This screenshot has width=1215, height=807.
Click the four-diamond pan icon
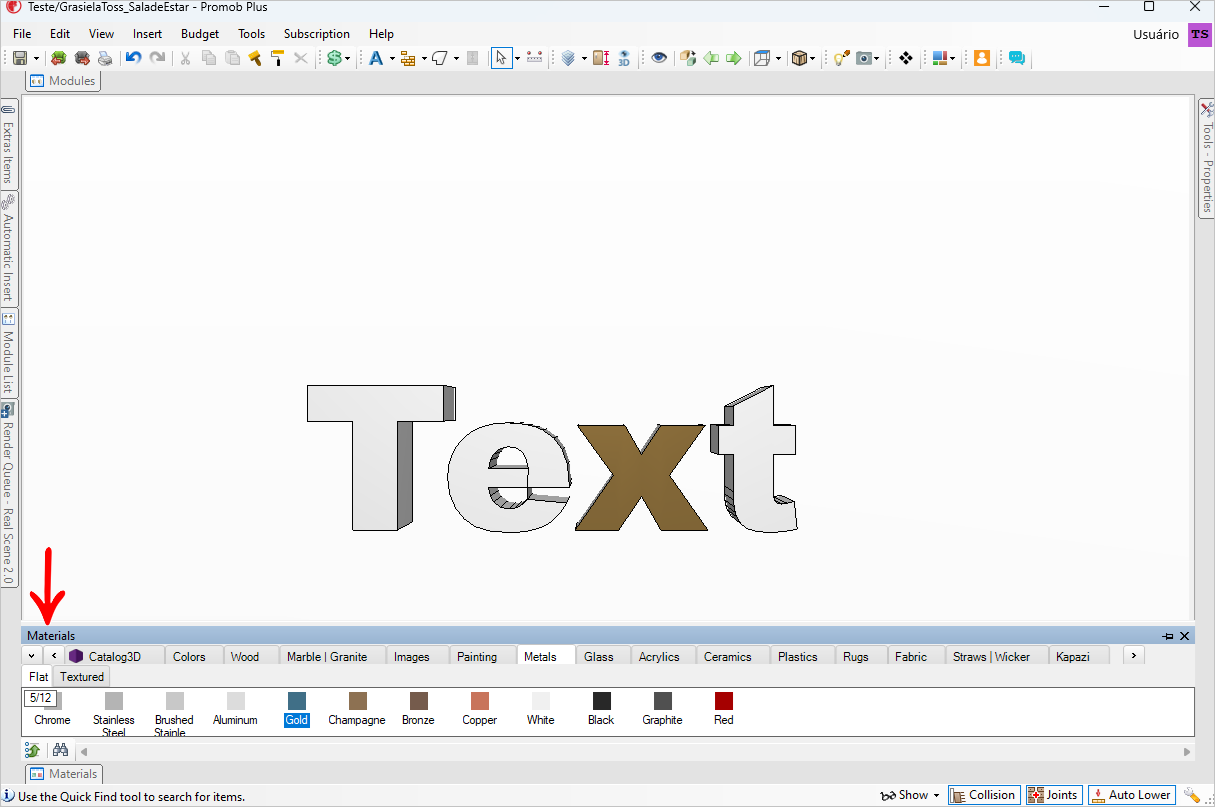click(906, 58)
